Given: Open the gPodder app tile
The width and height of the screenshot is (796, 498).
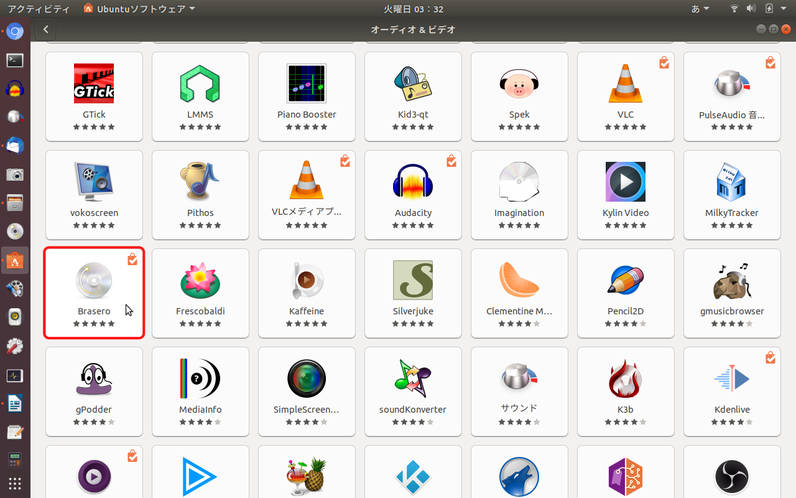Looking at the screenshot, I should (x=94, y=391).
